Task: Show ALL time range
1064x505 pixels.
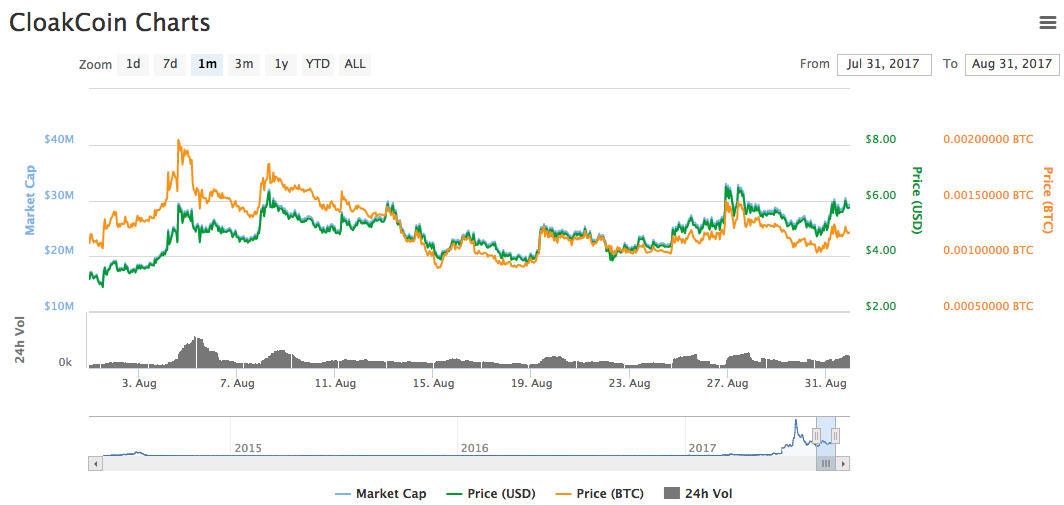Action: tap(355, 64)
